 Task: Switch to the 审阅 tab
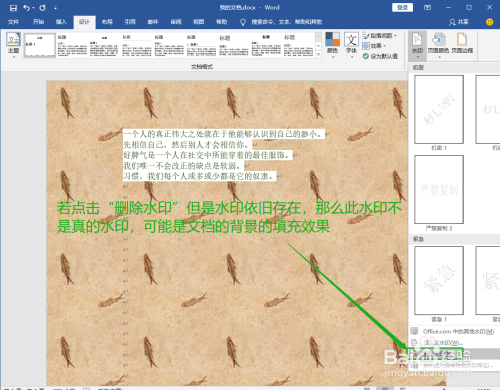pyautogui.click(x=176, y=22)
